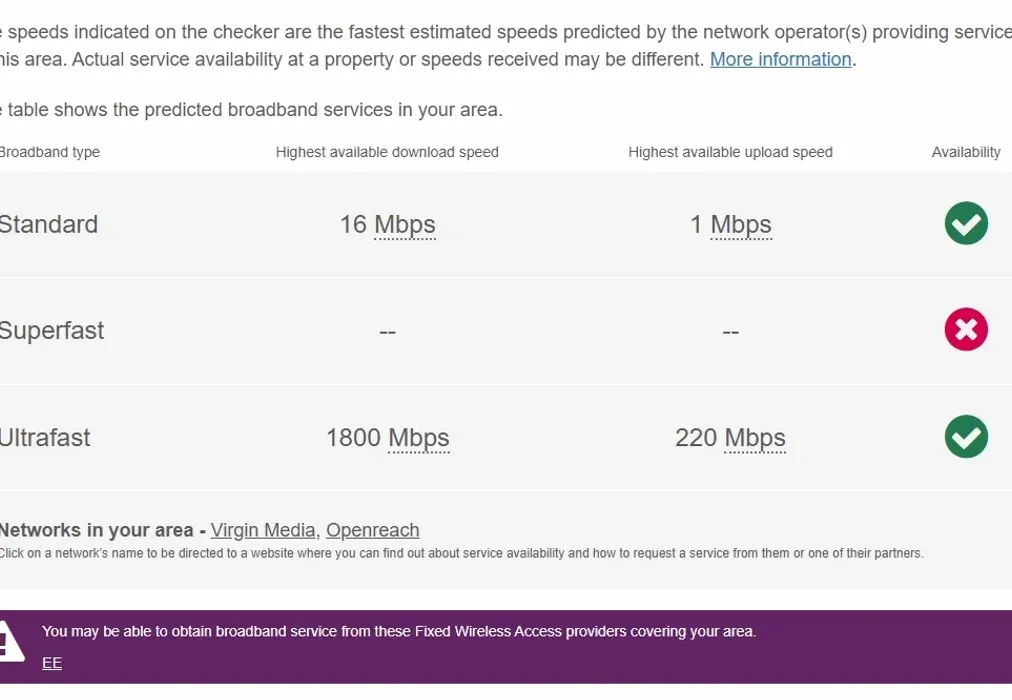The width and height of the screenshot is (1012, 700).
Task: Click the green availability tick for Standard
Action: click(965, 223)
